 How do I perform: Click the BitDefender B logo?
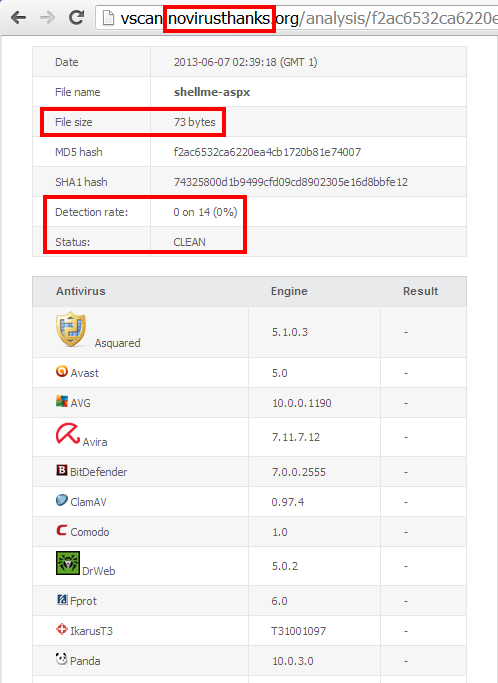62,470
